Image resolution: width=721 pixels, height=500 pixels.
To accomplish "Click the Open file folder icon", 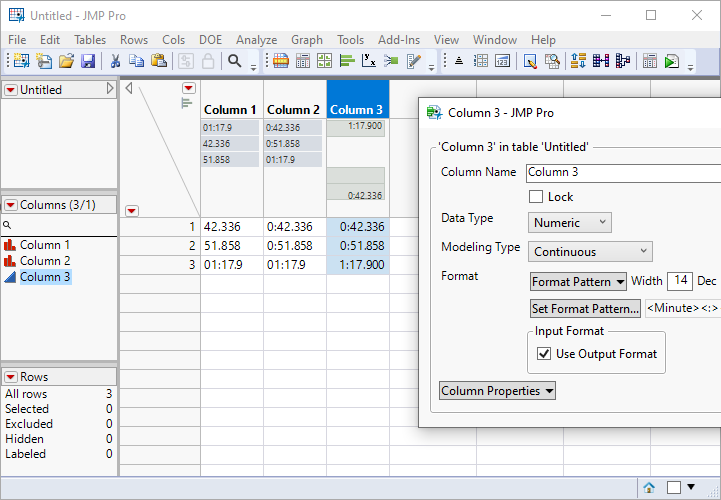I will 66,61.
